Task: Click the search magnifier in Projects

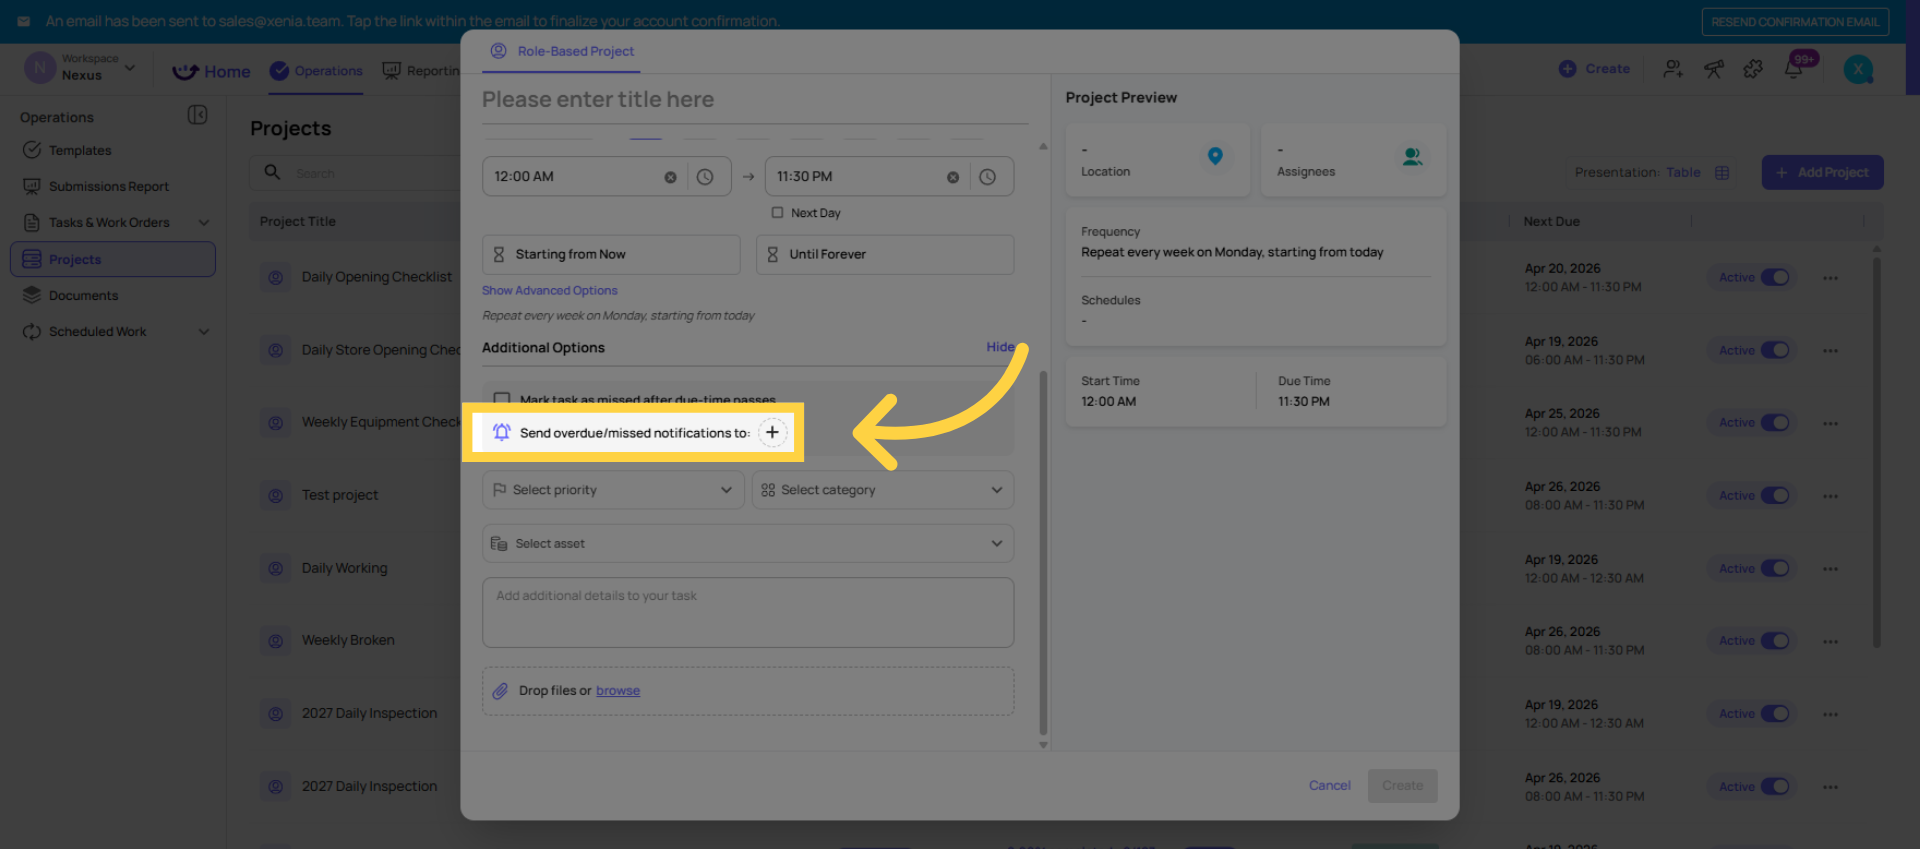Action: 272,172
